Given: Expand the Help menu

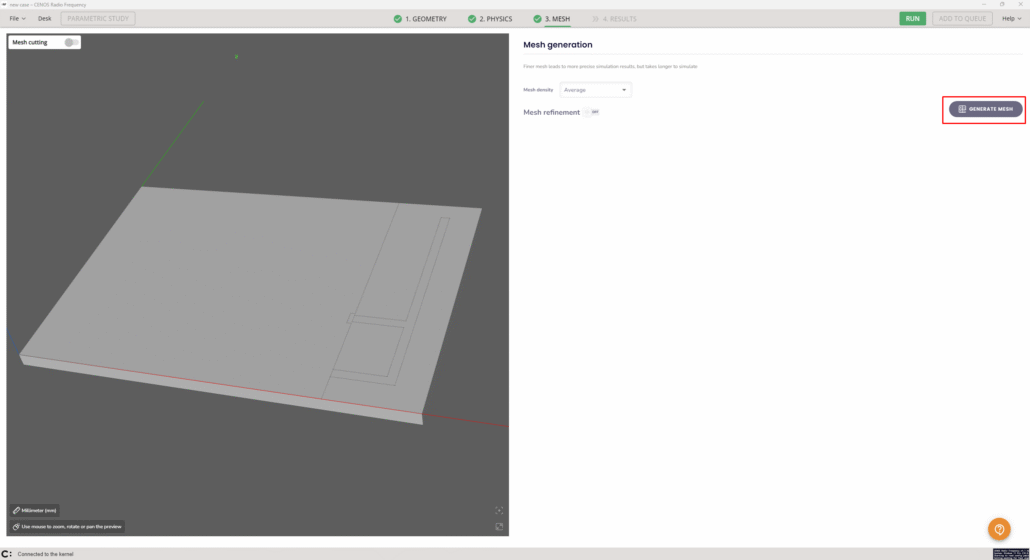Looking at the screenshot, I should pyautogui.click(x=1010, y=19).
